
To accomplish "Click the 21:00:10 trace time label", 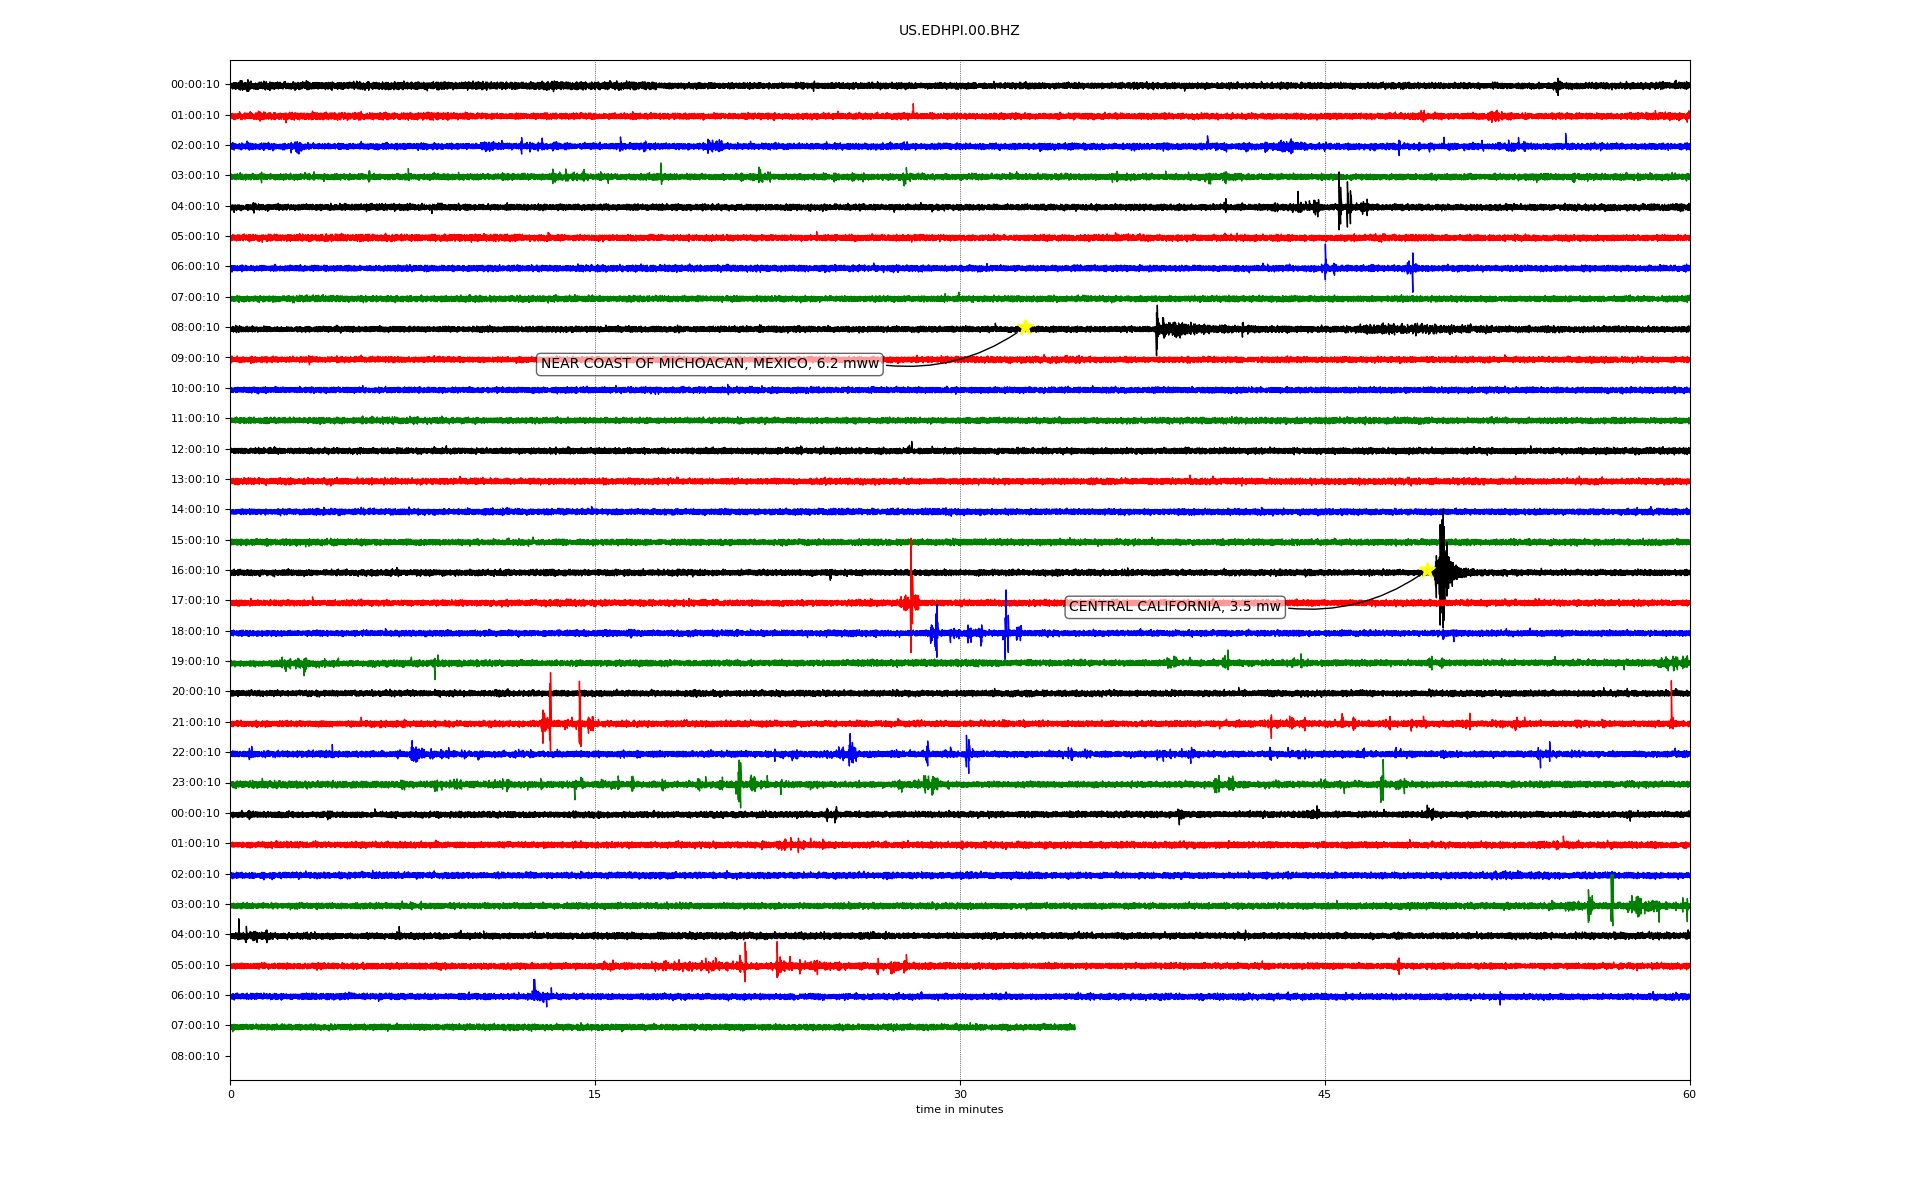I will point(195,723).
